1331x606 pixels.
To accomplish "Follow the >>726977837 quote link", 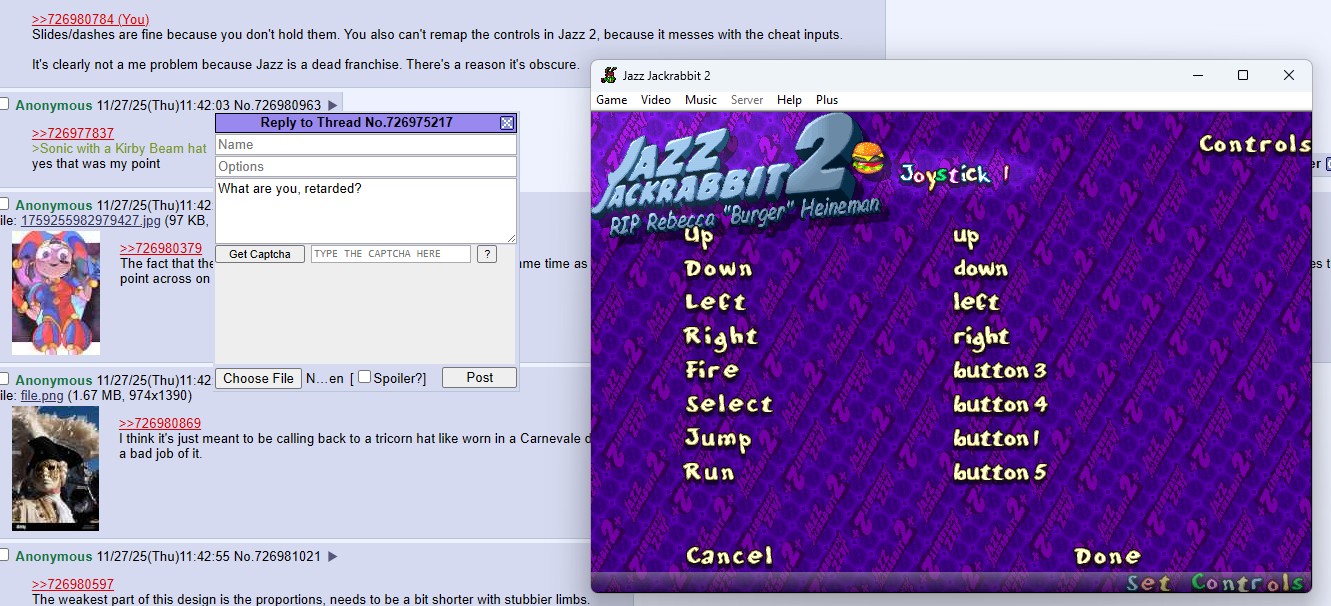I will (73, 133).
